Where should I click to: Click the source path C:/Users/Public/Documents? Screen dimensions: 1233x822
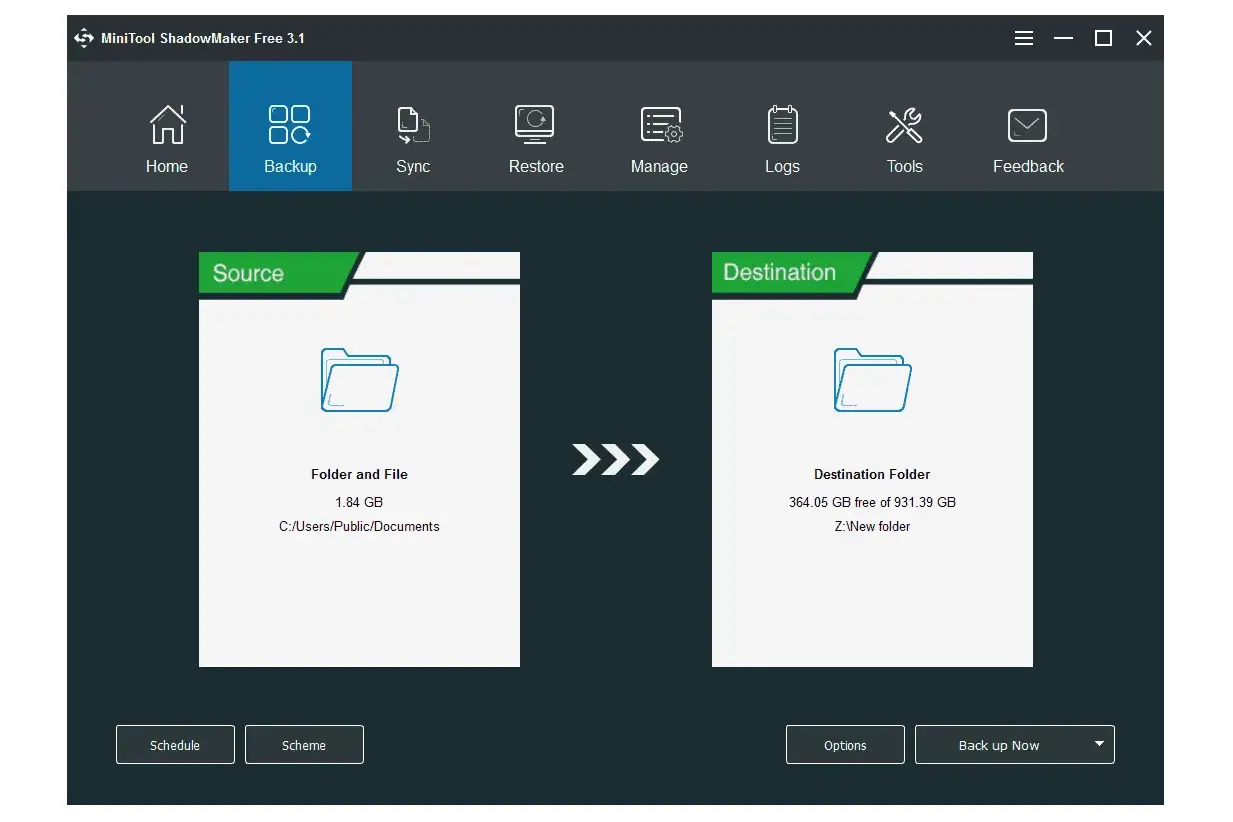(359, 526)
